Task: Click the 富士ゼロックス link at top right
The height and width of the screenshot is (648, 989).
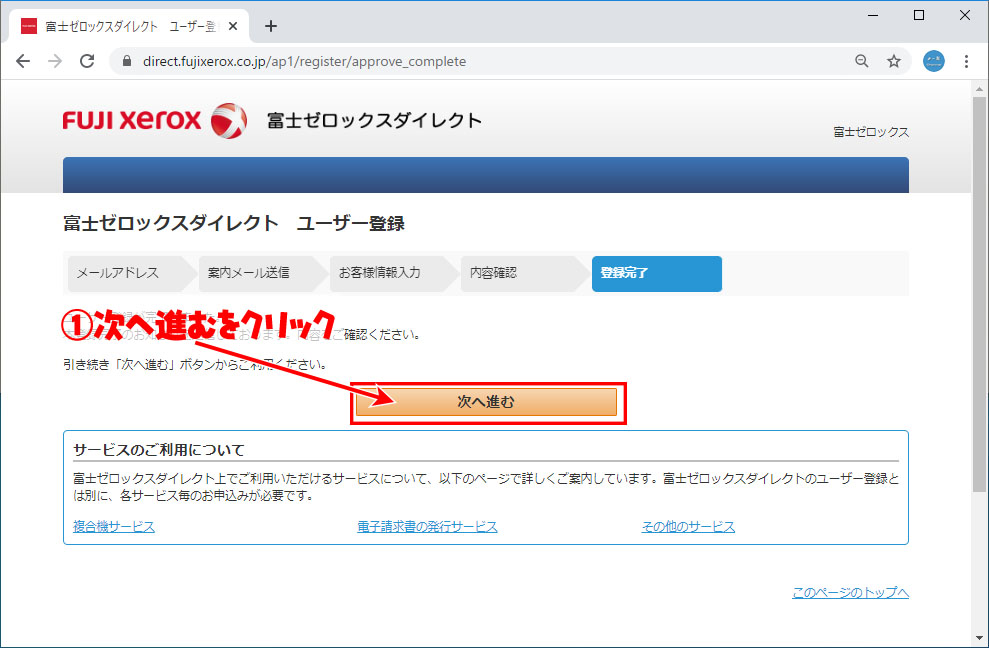Action: pos(871,132)
